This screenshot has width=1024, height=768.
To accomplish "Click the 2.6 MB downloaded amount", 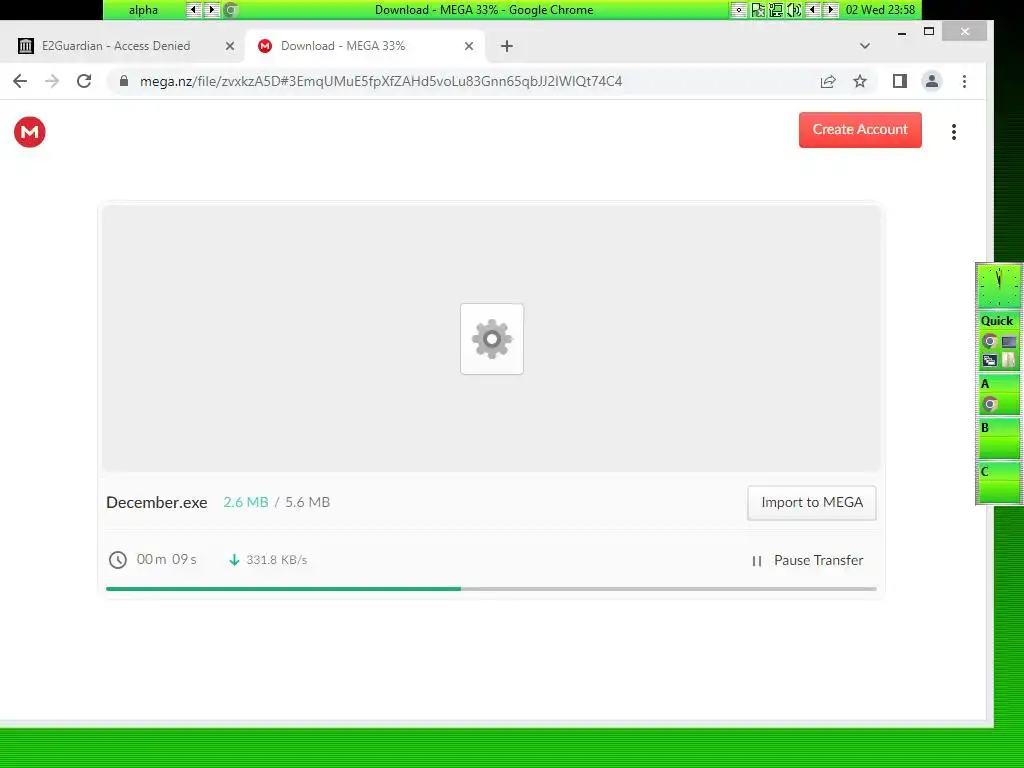I will [246, 502].
